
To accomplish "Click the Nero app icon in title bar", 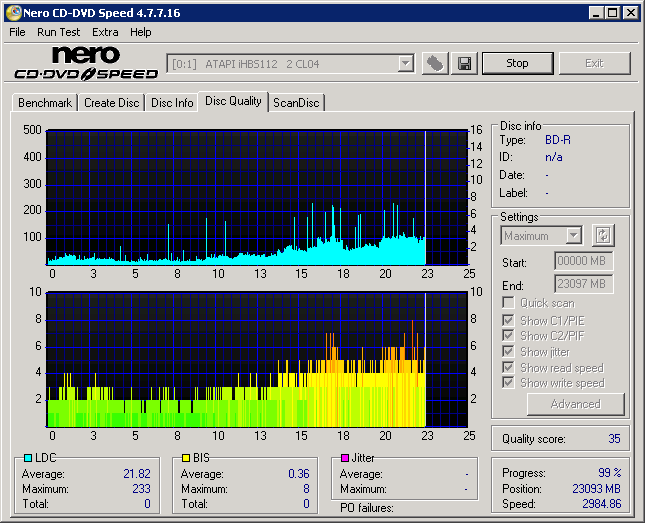I will [x=12, y=13].
